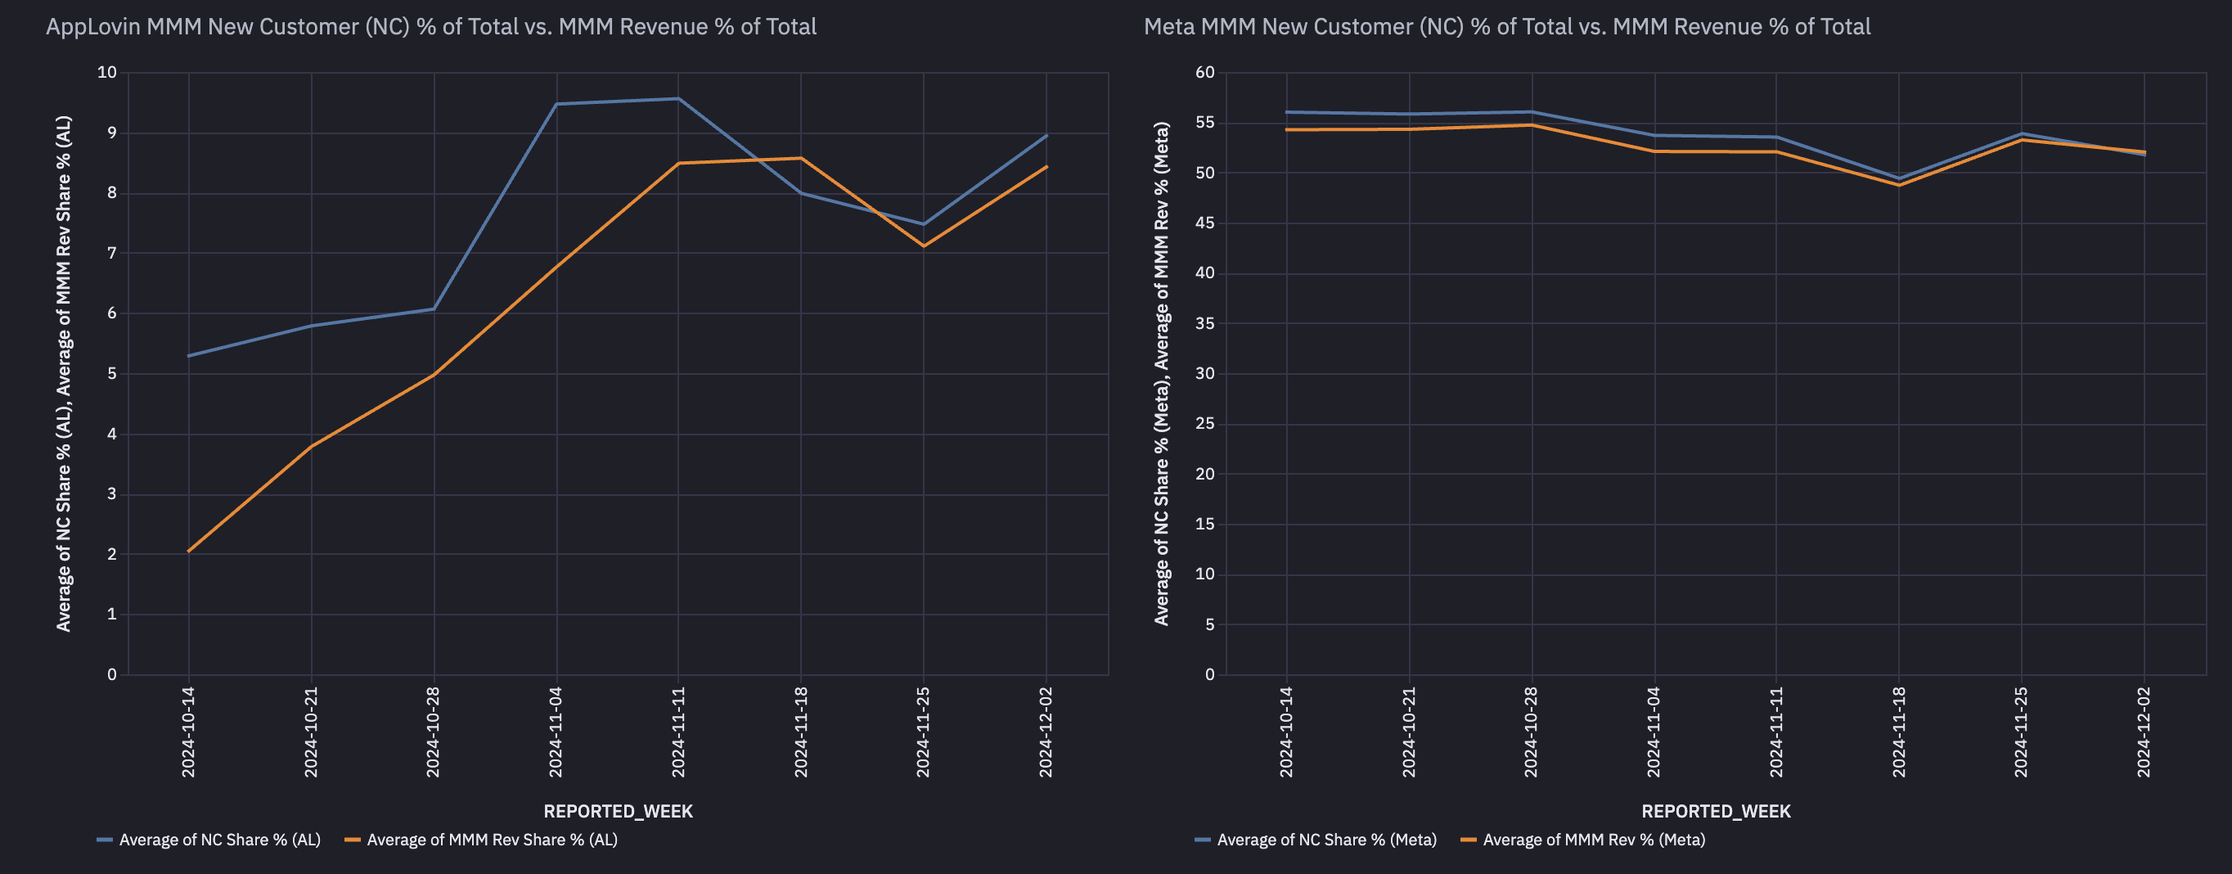The height and width of the screenshot is (874, 2232).
Task: Click y-axis value 10 on AppLovin chart
Action: [x=107, y=72]
